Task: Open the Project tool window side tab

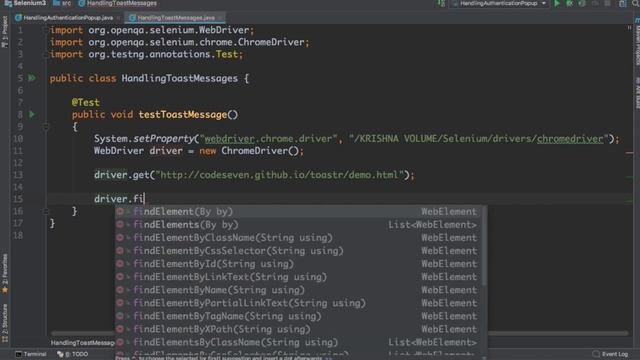Action: pos(4,32)
